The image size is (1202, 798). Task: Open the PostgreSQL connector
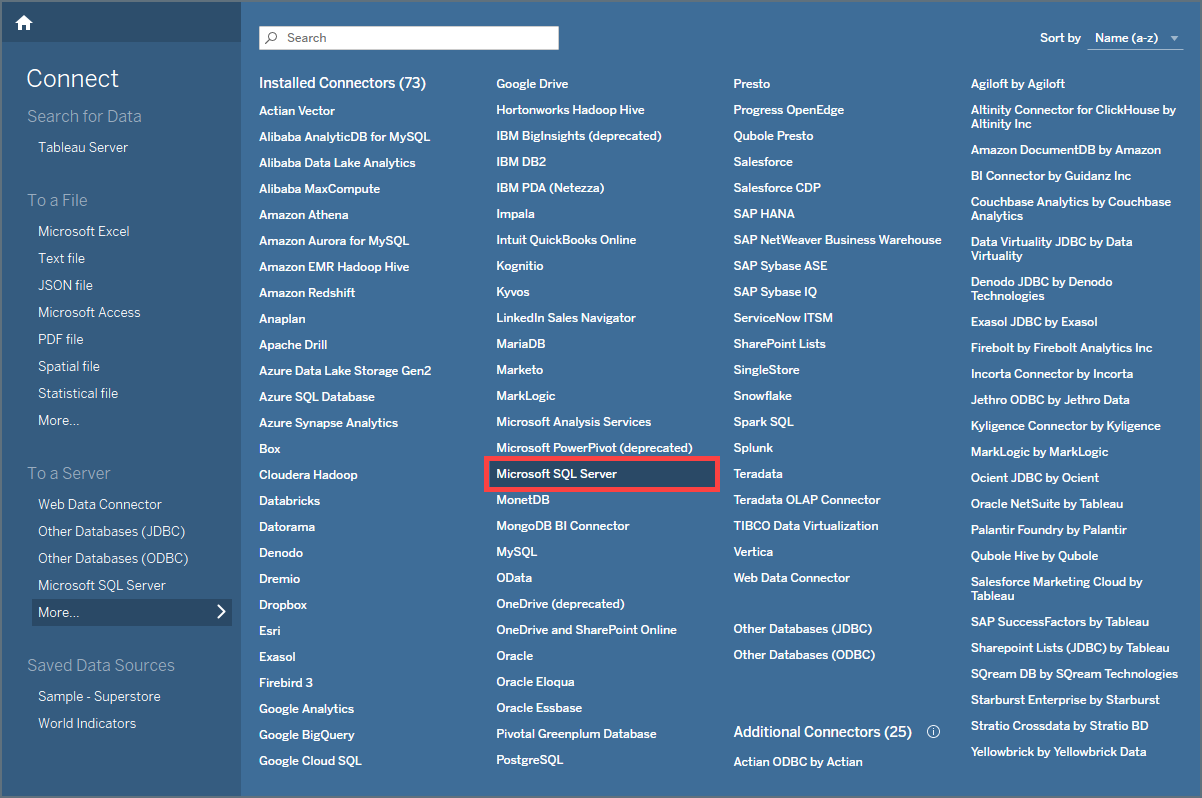coord(532,759)
